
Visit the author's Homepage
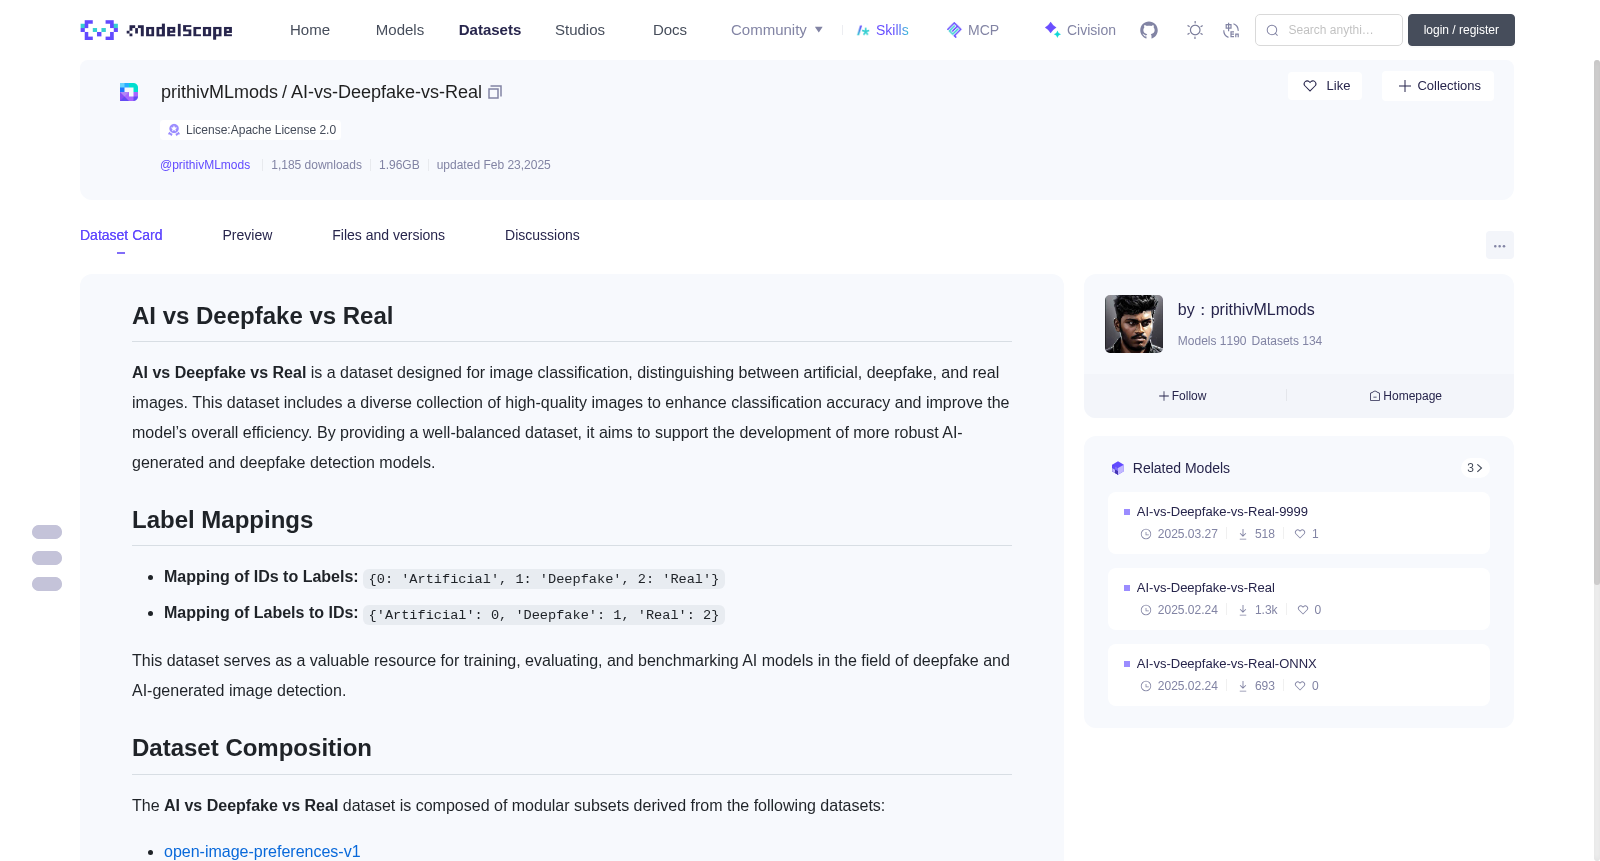point(1405,396)
